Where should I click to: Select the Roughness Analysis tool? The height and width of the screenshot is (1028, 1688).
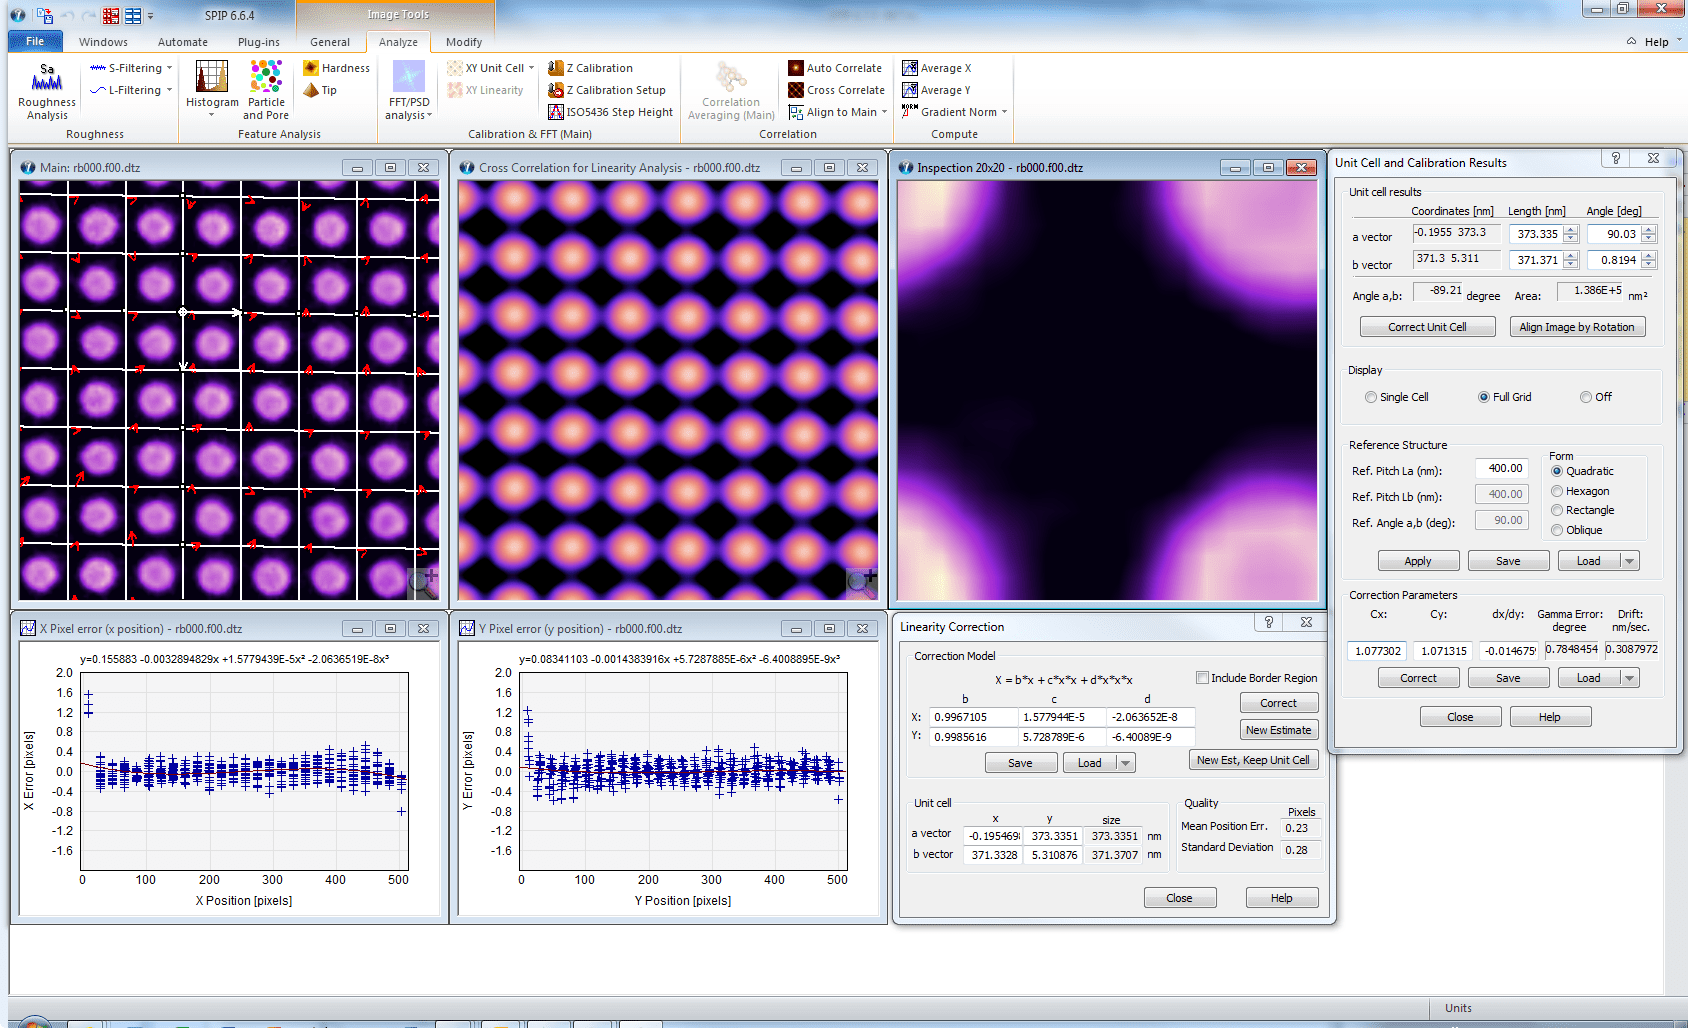tap(46, 90)
